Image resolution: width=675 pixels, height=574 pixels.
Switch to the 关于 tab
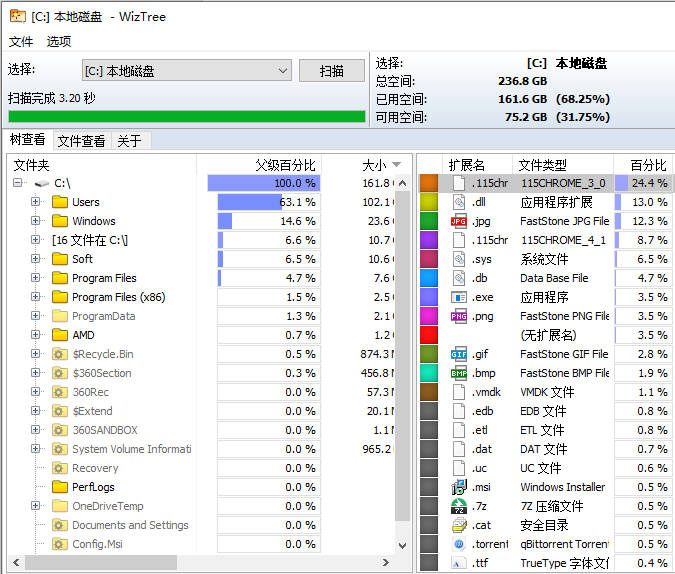point(129,141)
